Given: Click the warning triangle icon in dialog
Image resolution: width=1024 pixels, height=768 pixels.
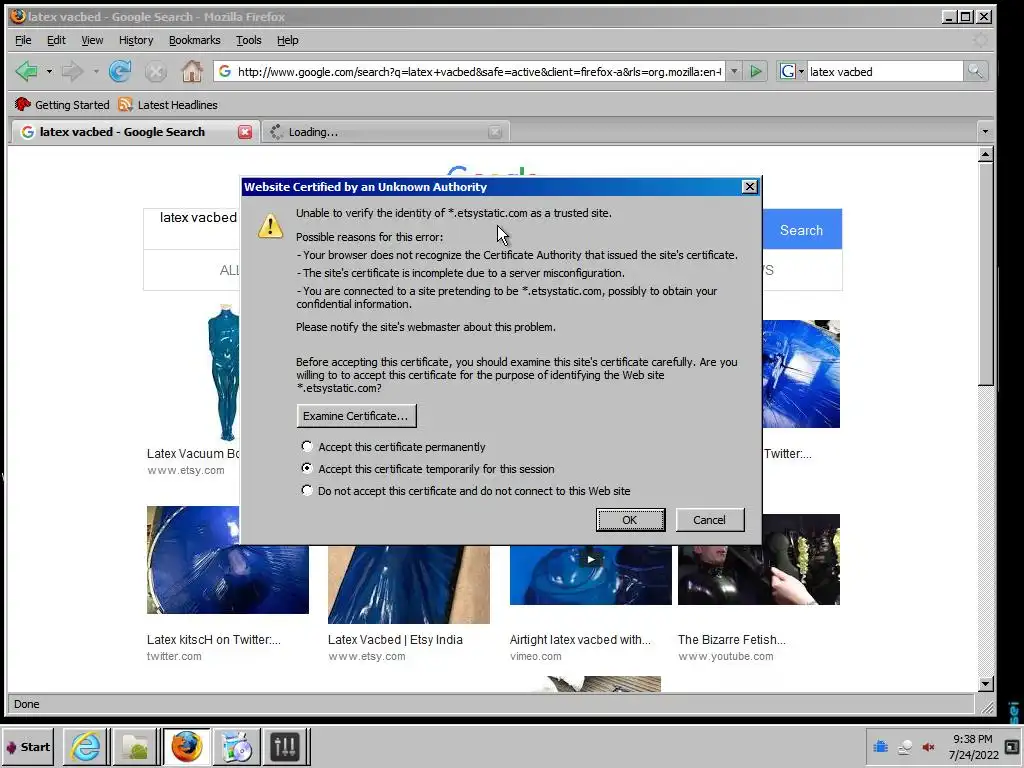Looking at the screenshot, I should [x=270, y=226].
